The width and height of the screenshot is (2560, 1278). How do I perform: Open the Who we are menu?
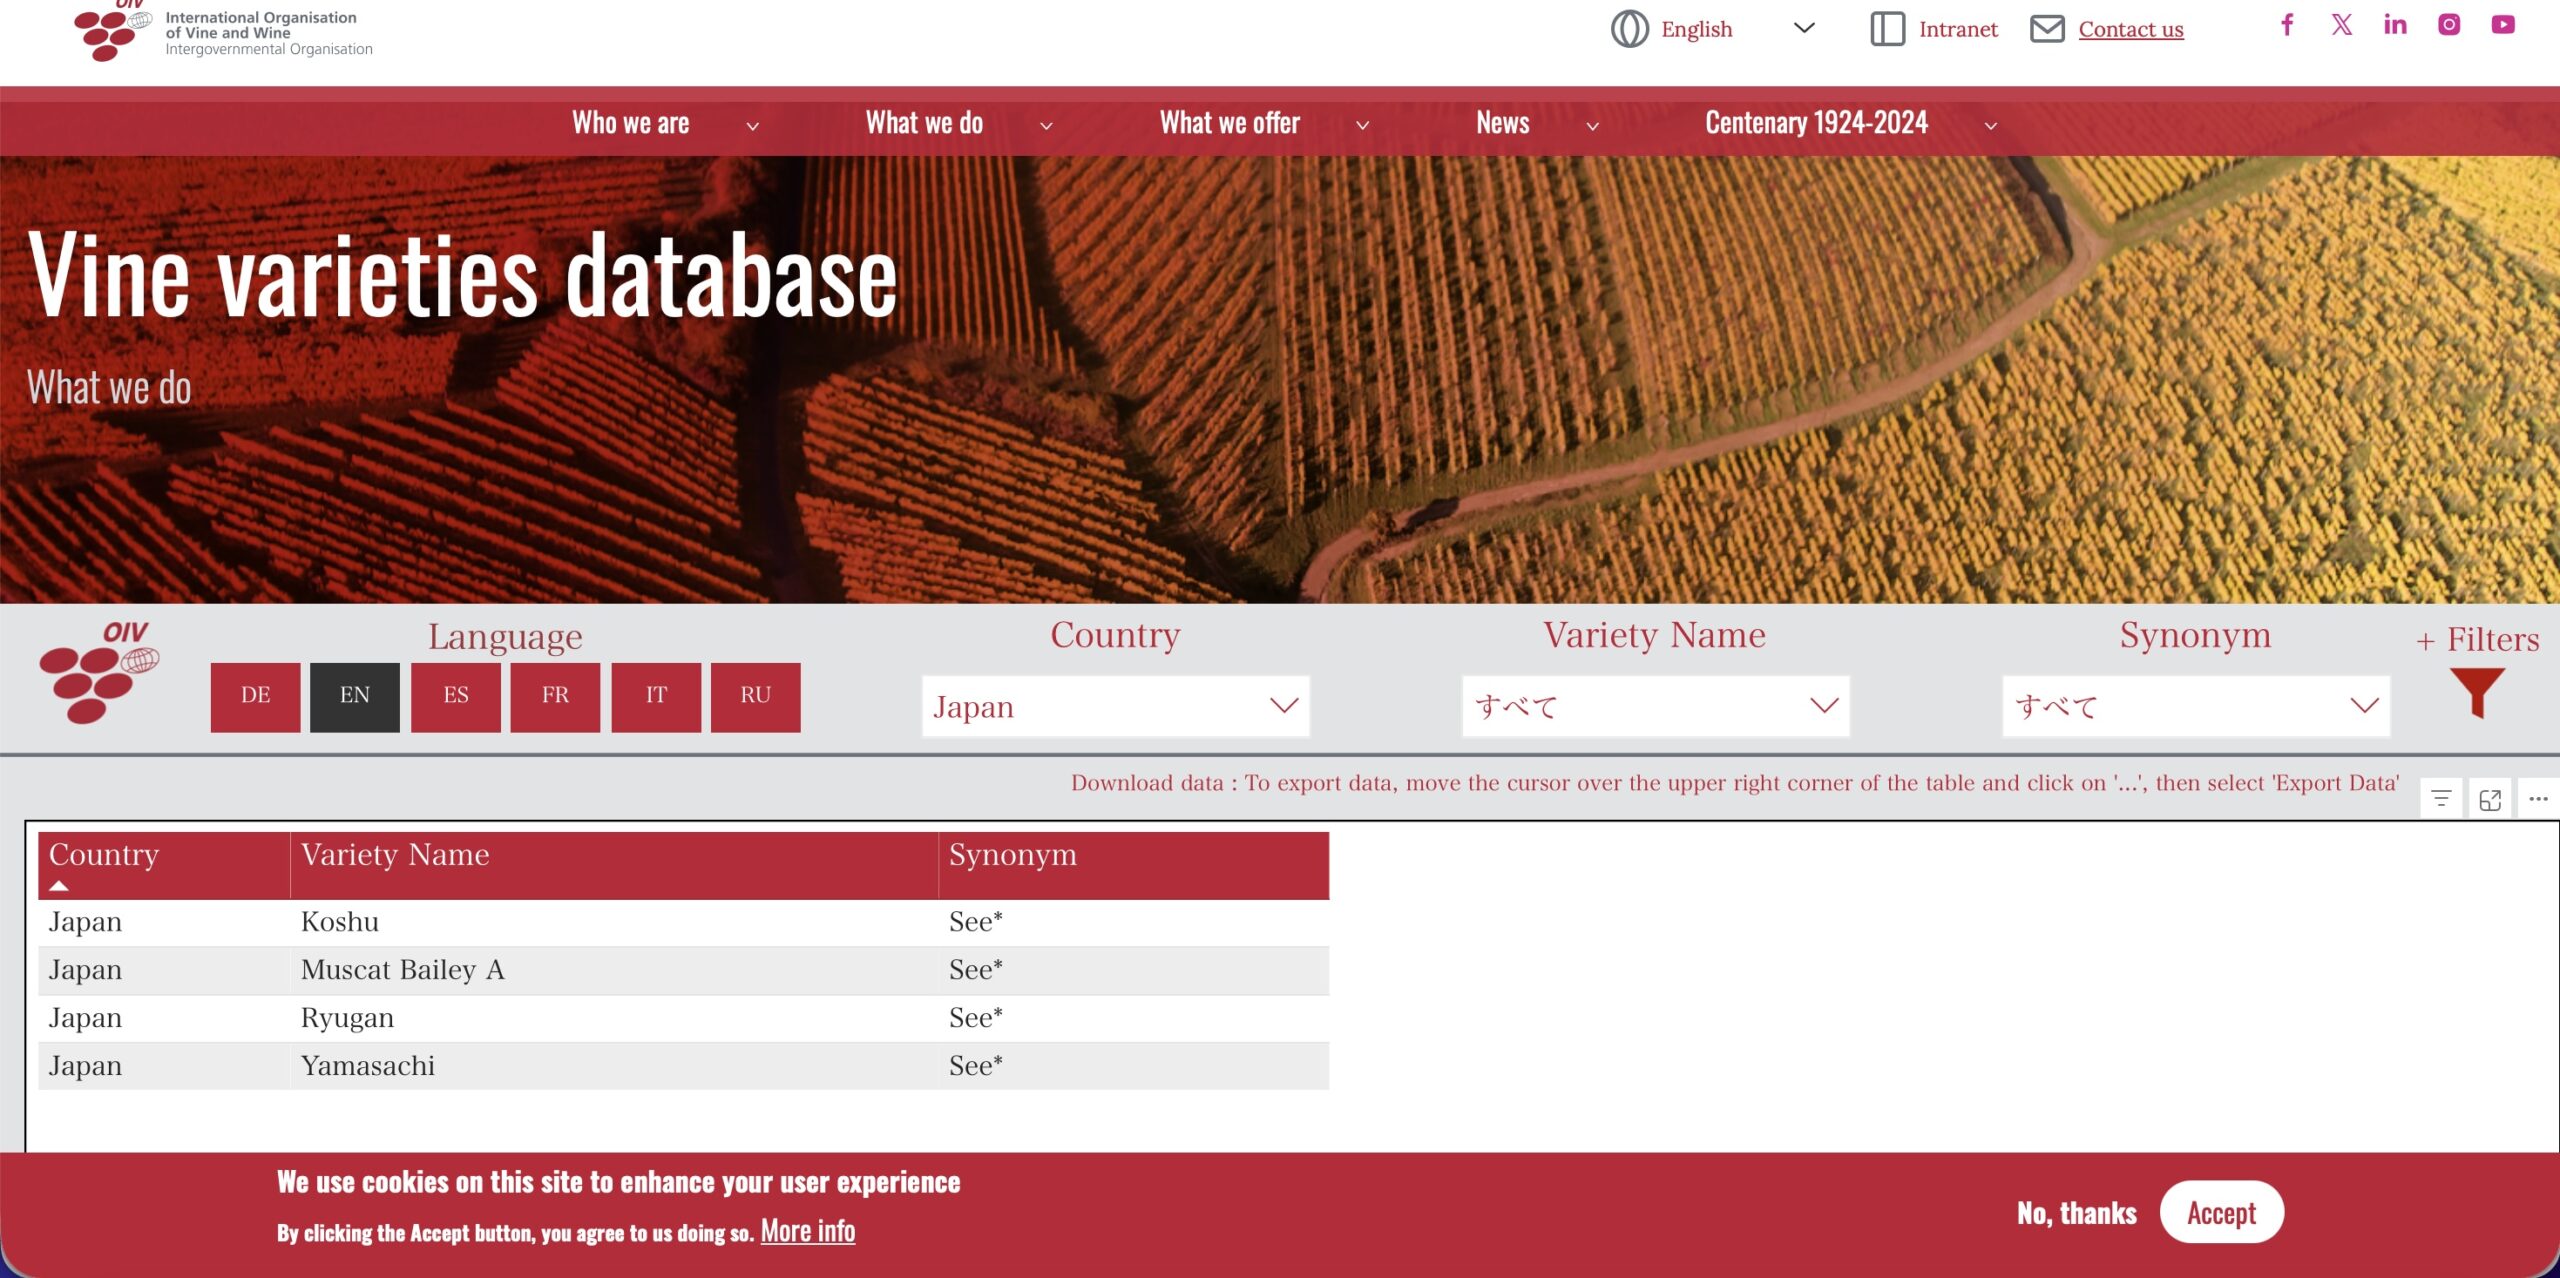click(630, 123)
